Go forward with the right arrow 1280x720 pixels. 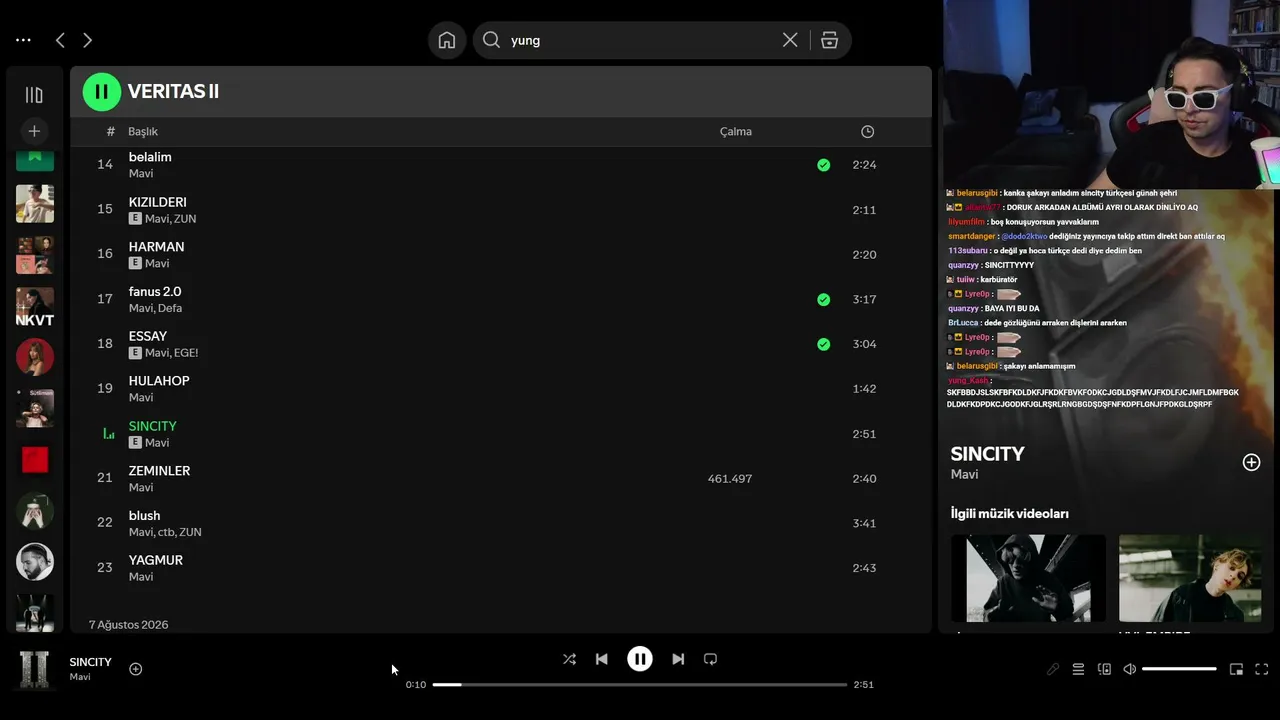[x=87, y=40]
